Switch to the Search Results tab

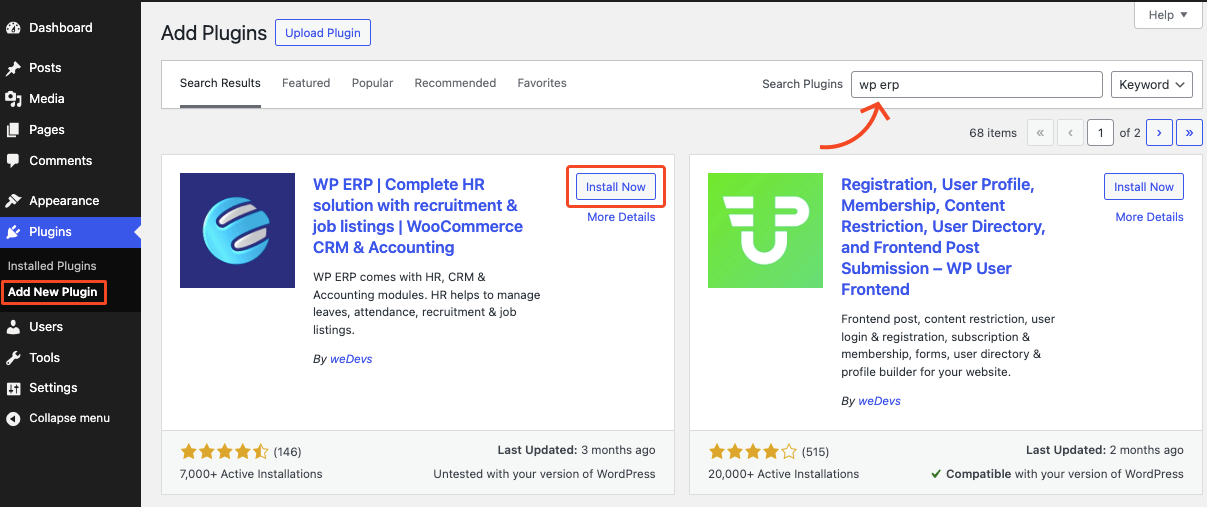[x=220, y=83]
